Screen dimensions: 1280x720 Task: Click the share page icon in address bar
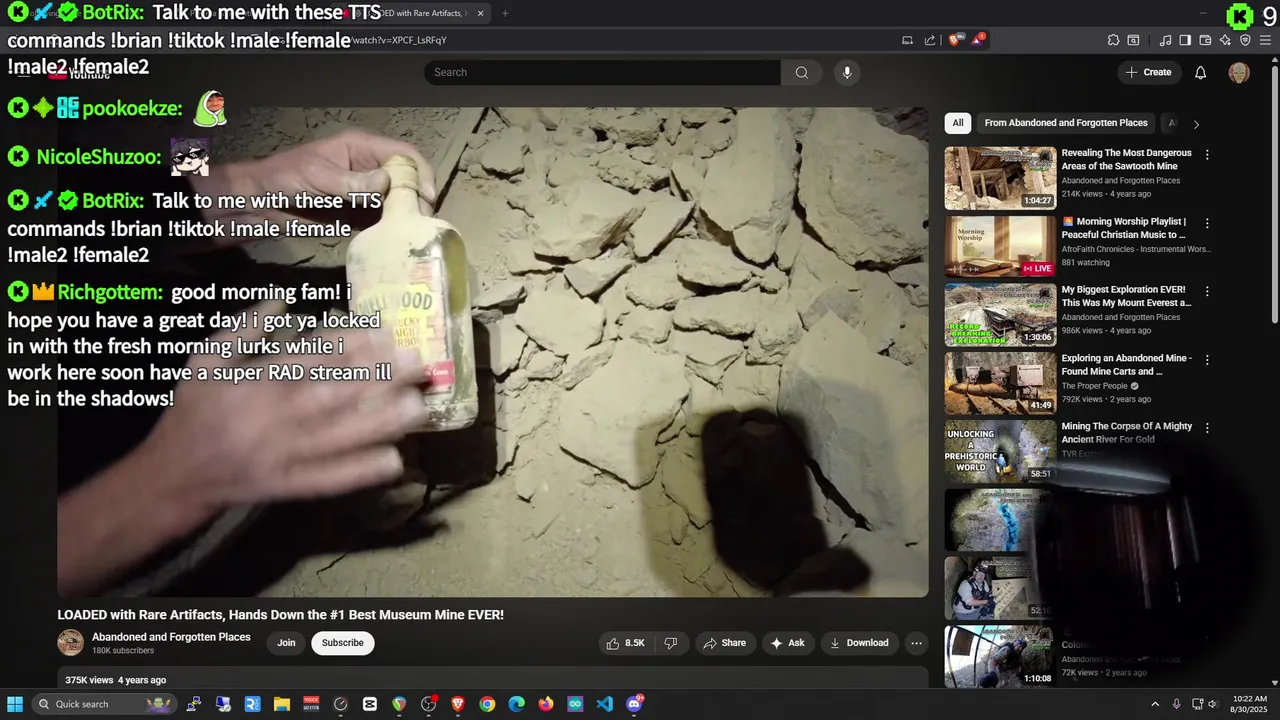pyautogui.click(x=930, y=40)
